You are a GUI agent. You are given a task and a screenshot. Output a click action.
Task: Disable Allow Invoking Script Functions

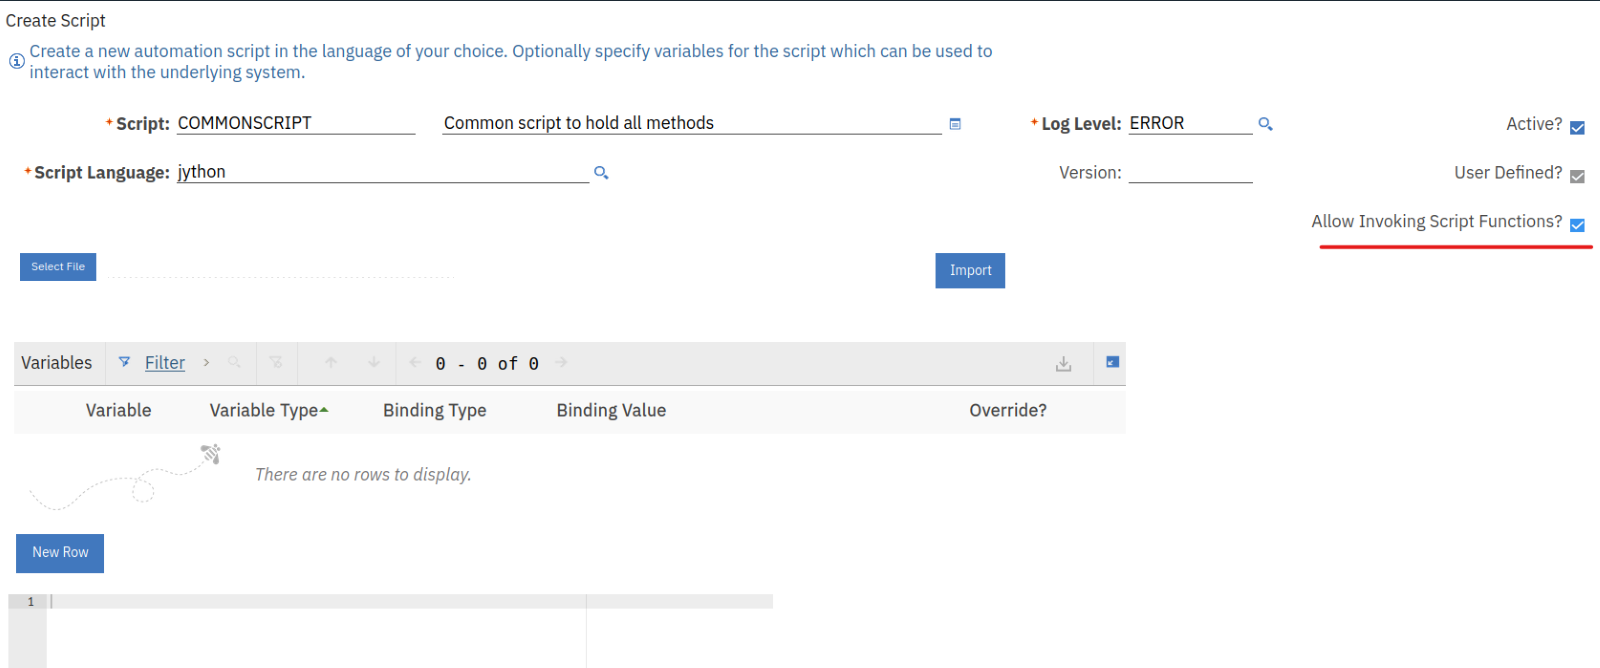1577,225
